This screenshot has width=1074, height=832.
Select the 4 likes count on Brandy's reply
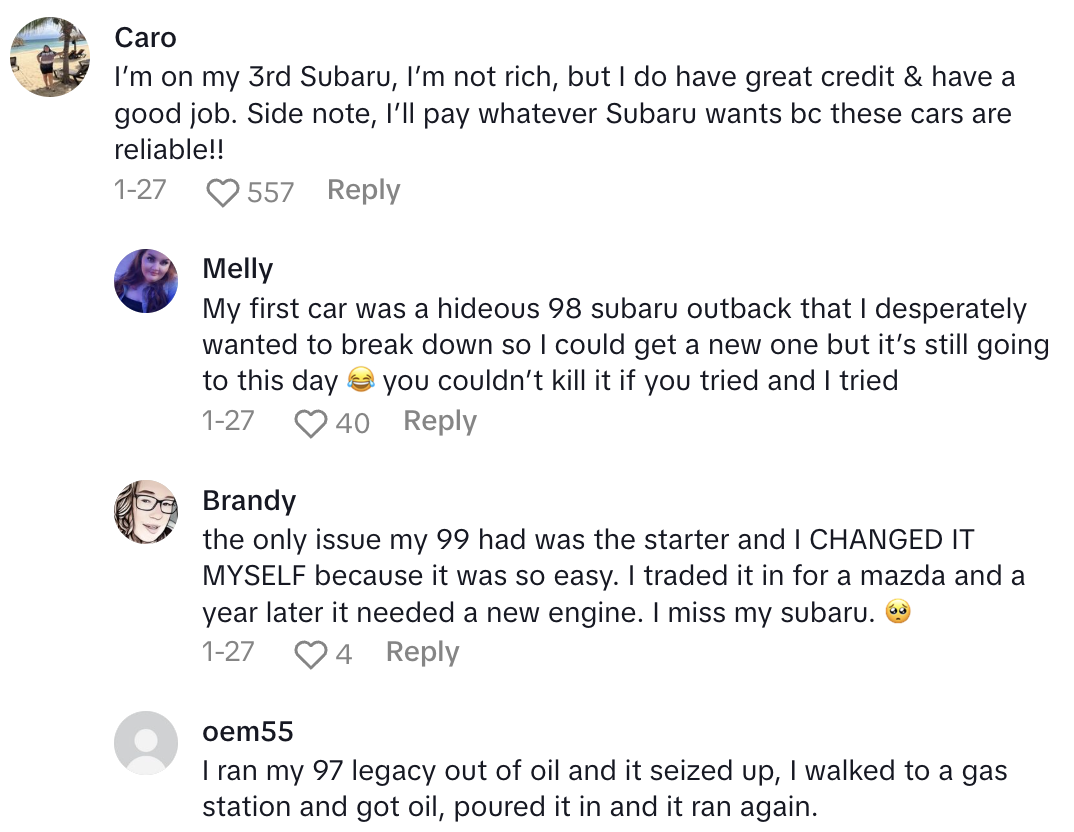pos(343,654)
